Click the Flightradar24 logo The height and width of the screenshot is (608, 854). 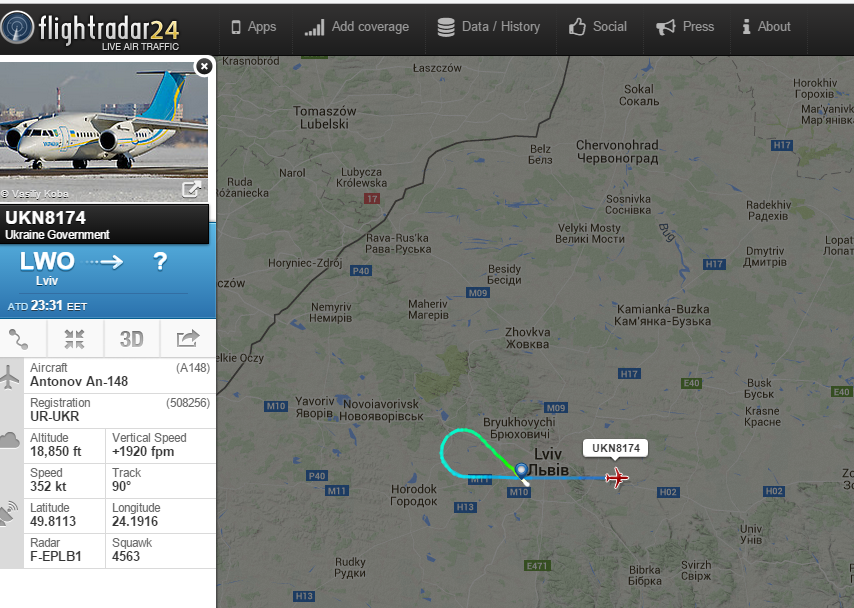pos(90,29)
